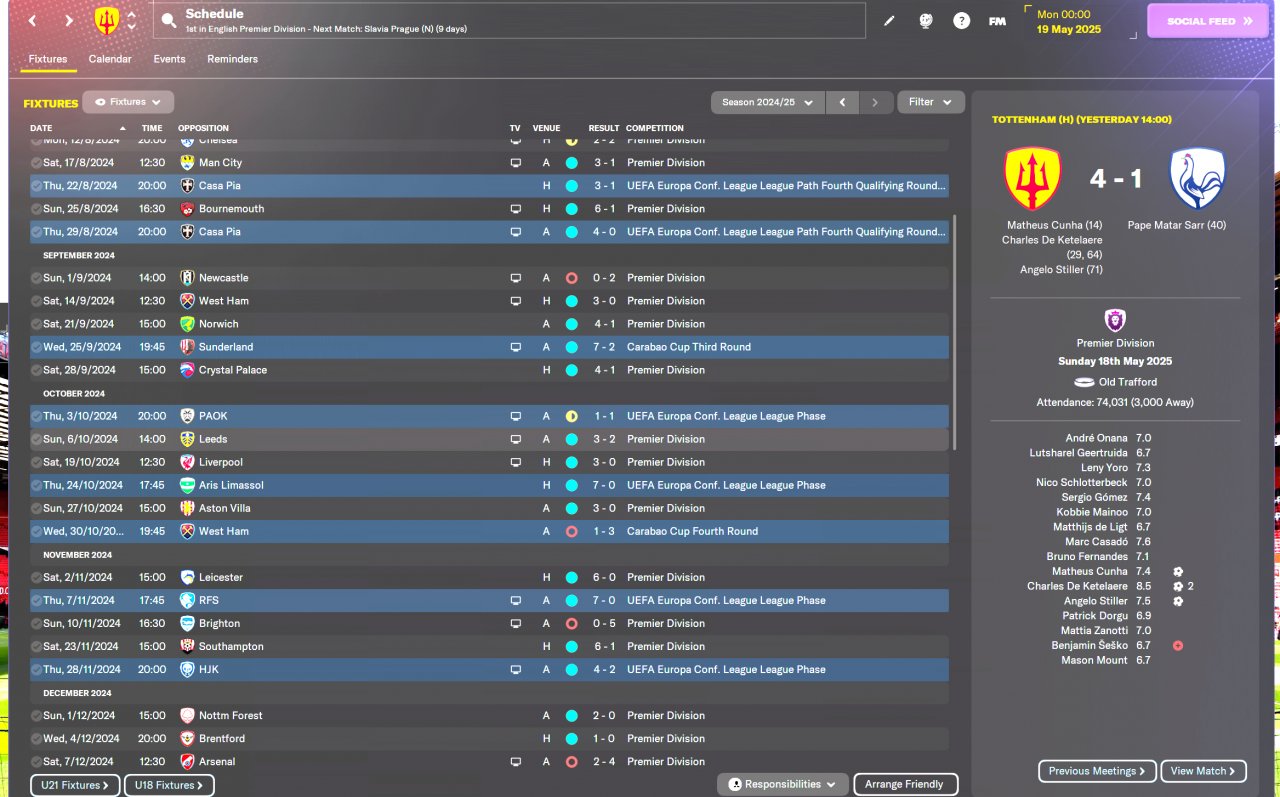Click the Newcastle club badge

pyautogui.click(x=187, y=278)
